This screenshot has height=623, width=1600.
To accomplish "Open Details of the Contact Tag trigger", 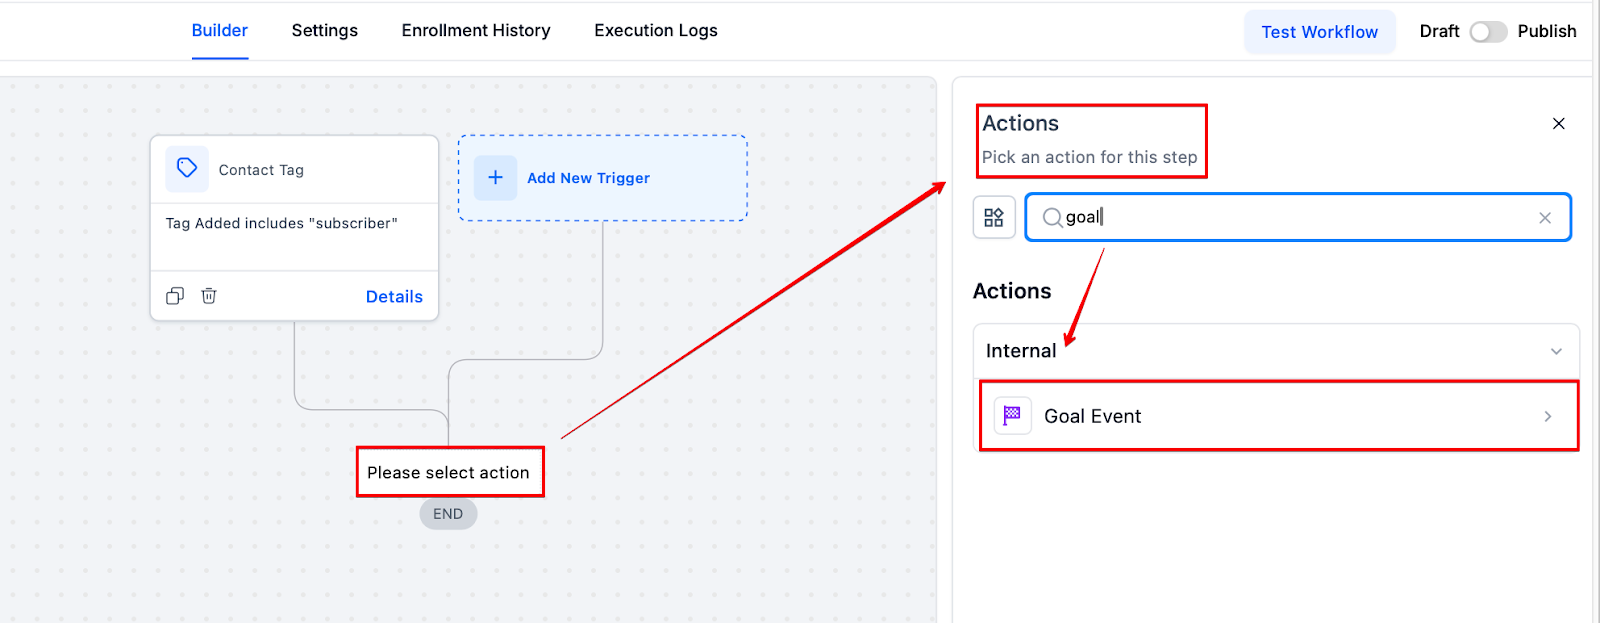I will tap(394, 297).
